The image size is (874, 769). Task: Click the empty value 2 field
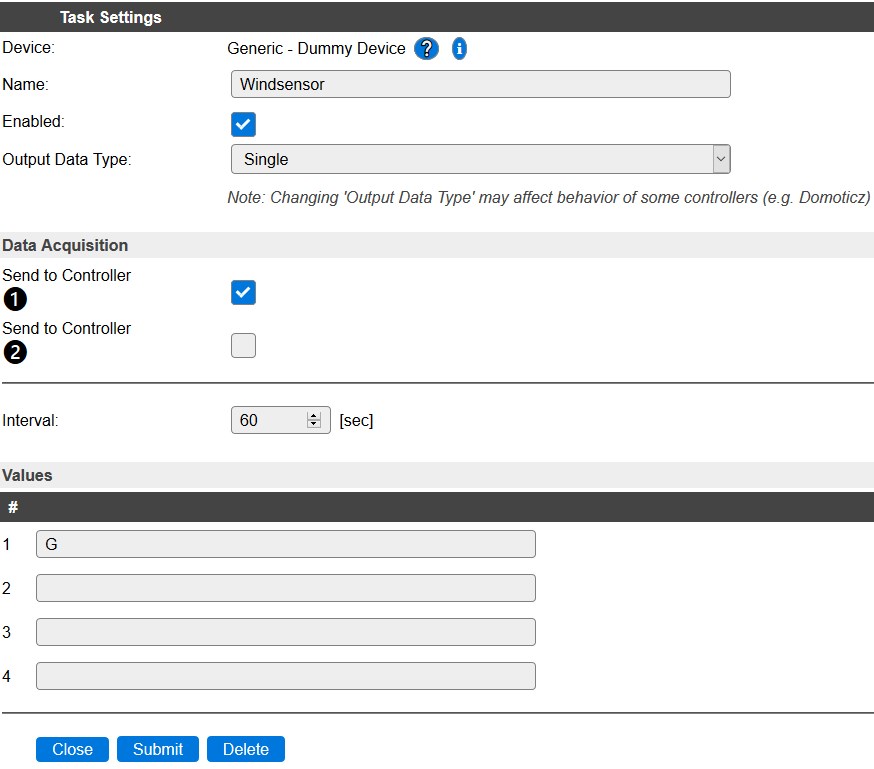tap(285, 588)
